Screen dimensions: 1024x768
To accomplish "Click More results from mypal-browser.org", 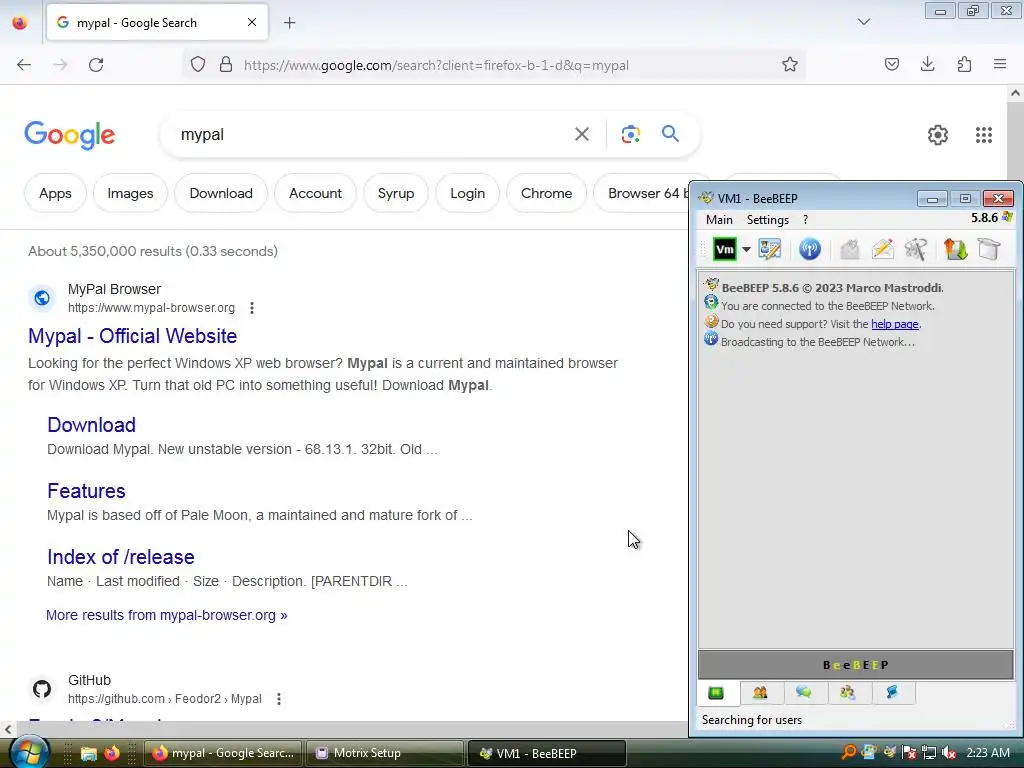I will pos(167,615).
